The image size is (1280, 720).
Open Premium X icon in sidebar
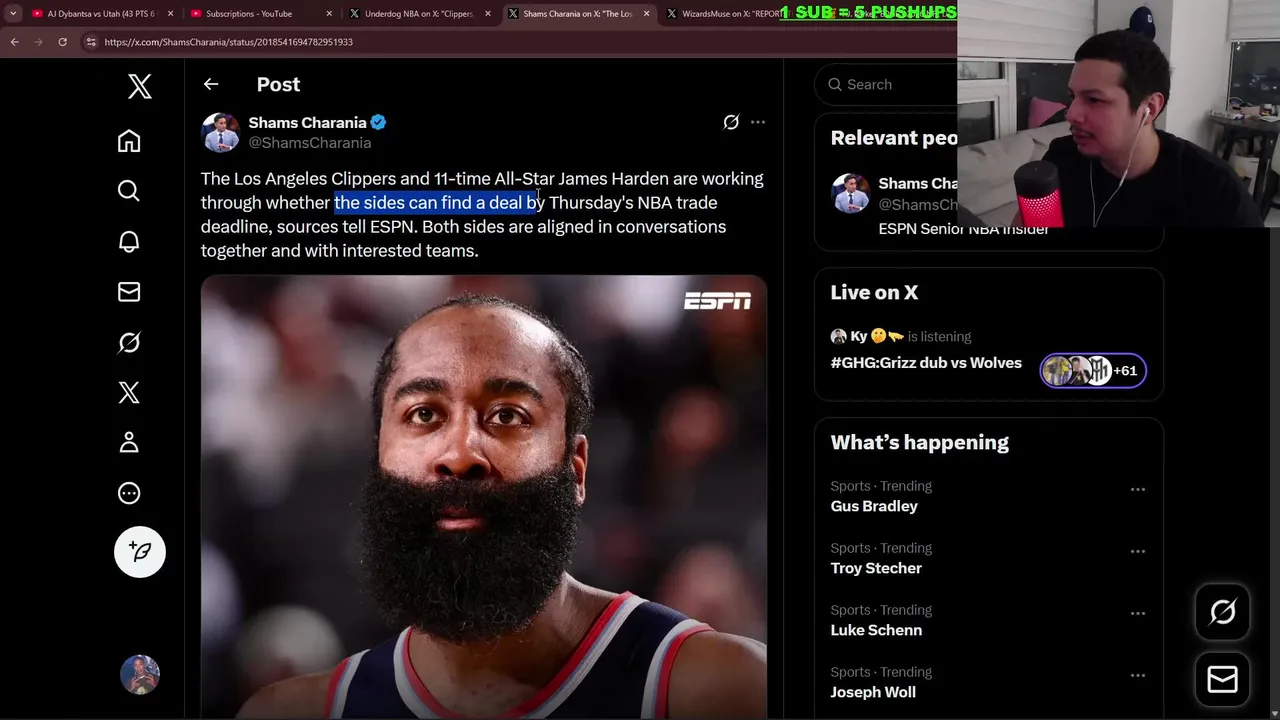coord(129,392)
